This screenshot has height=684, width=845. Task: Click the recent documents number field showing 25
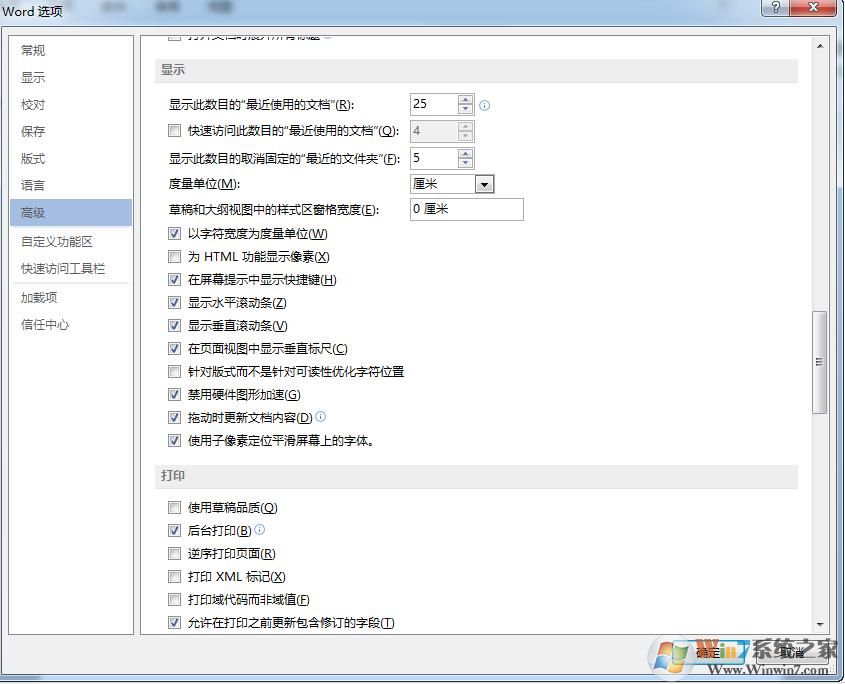click(434, 104)
